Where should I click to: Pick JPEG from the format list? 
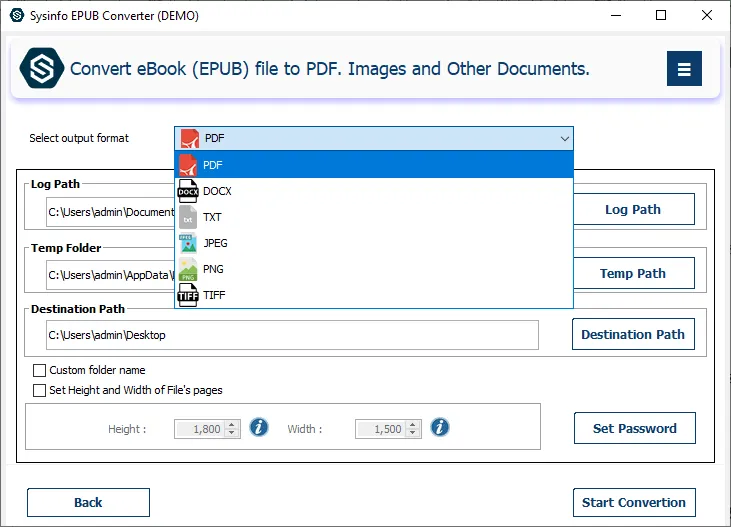pyautogui.click(x=374, y=243)
